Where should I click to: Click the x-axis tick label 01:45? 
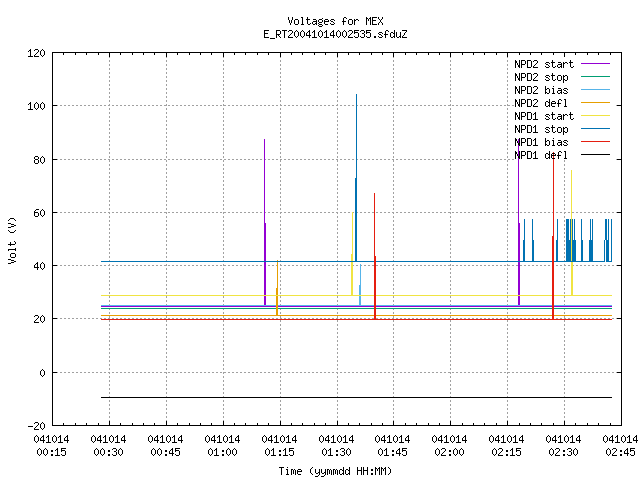click(392, 452)
